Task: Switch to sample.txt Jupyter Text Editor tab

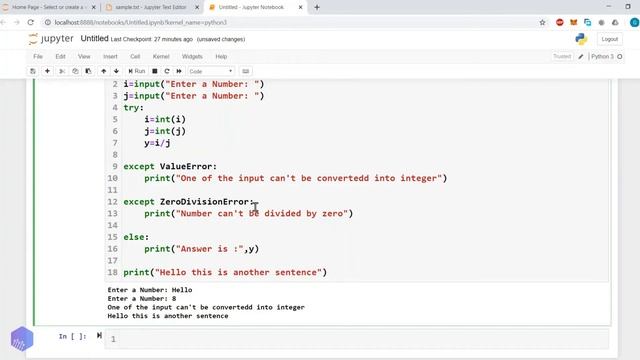Action: click(151, 7)
